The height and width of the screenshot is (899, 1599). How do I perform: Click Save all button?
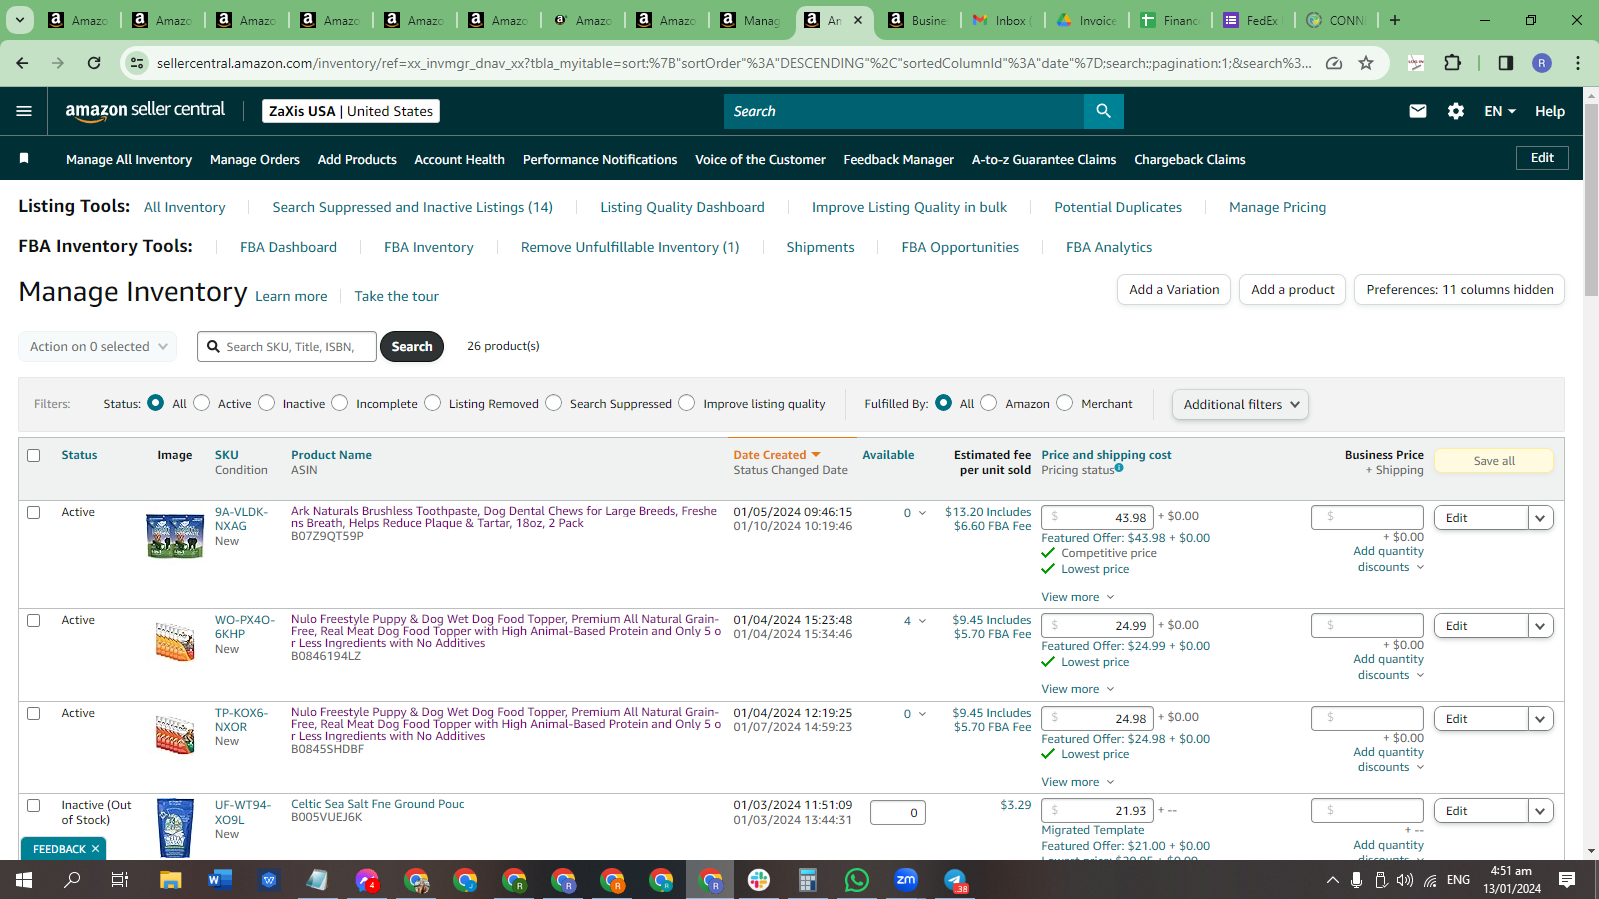(x=1494, y=461)
